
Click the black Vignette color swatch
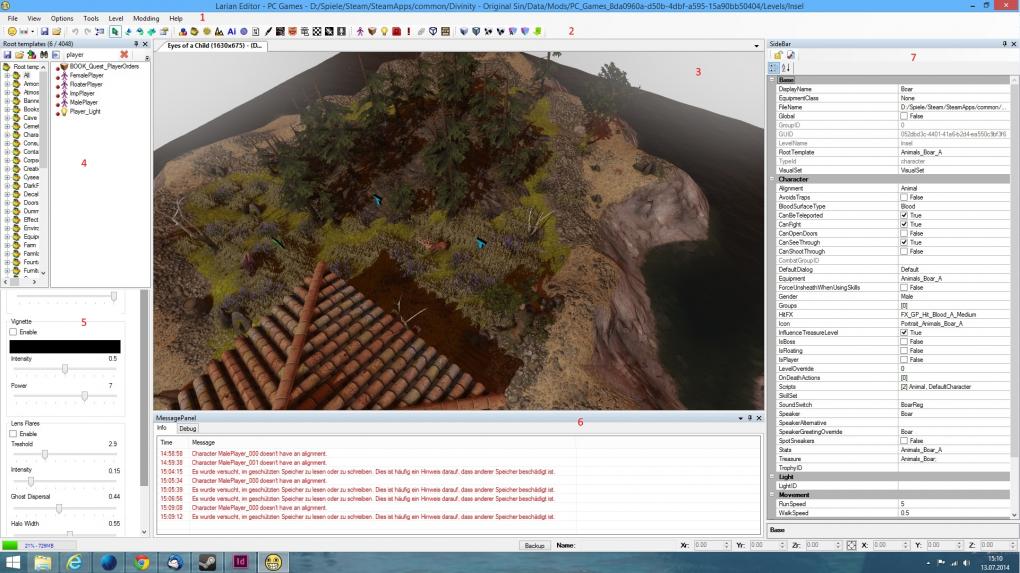coord(65,347)
